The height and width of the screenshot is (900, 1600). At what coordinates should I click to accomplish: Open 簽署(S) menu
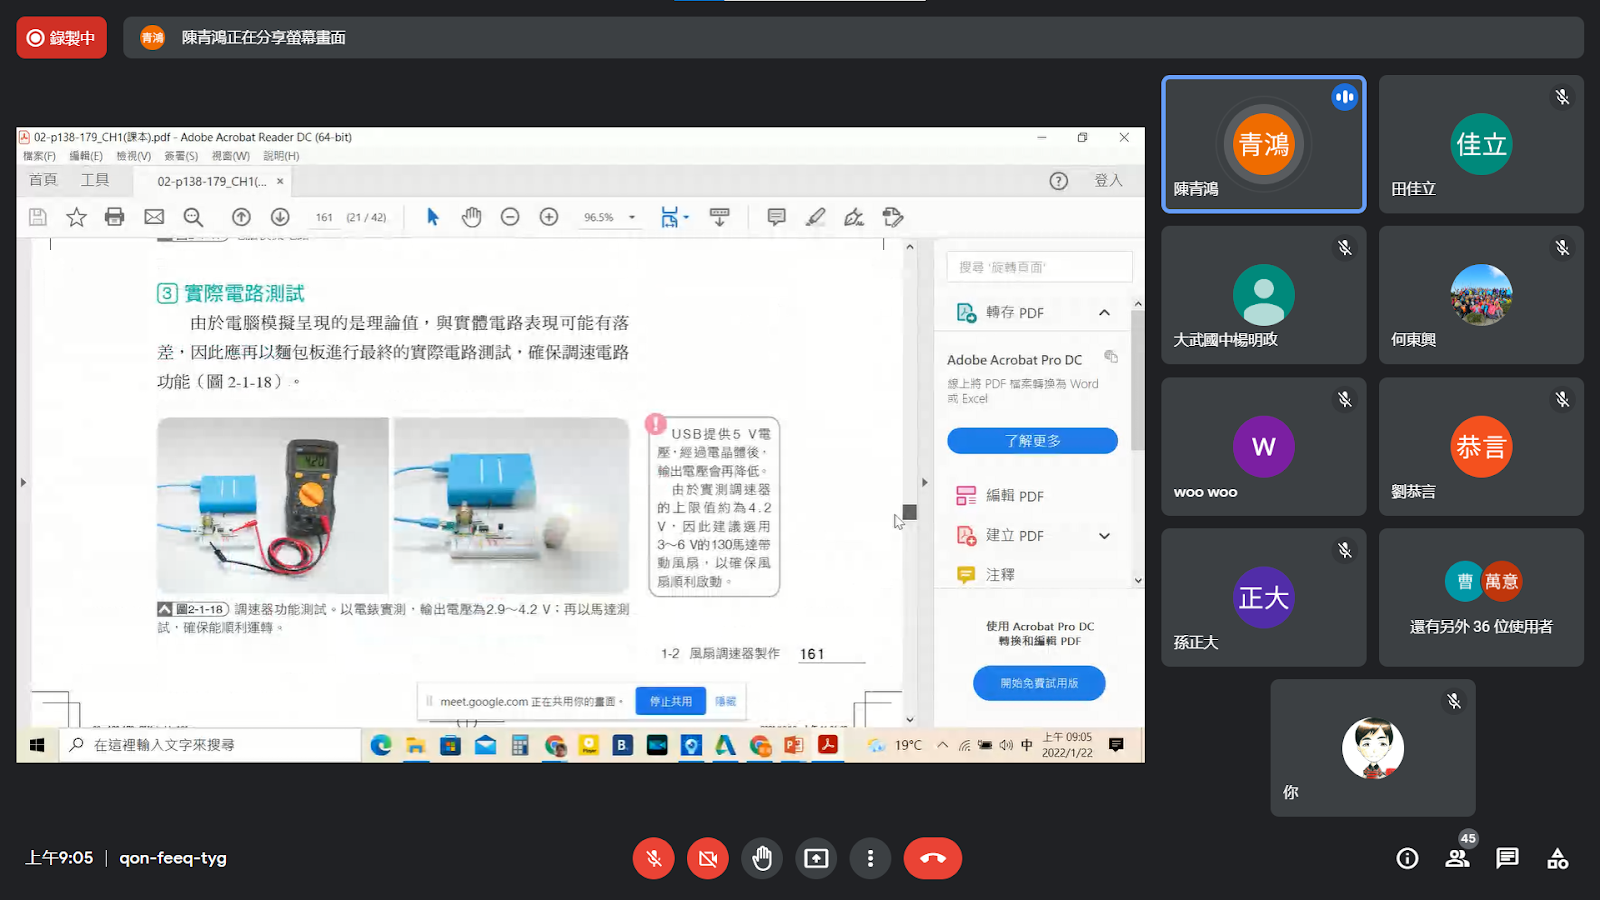click(x=181, y=156)
